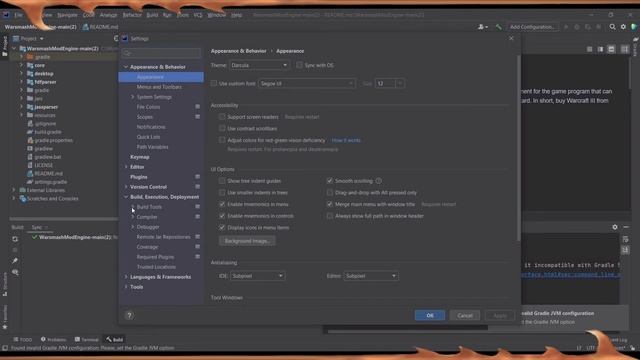640x360 pixels.
Task: Open the font dropdown showing Segoe UI
Action: click(x=307, y=83)
